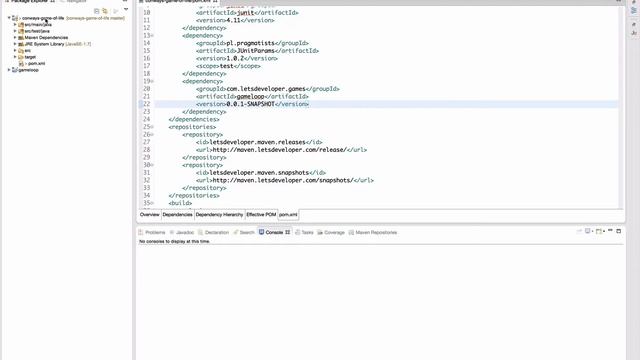Open the Tasks view tab
Screen dimensions: 640x360
tap(304, 232)
